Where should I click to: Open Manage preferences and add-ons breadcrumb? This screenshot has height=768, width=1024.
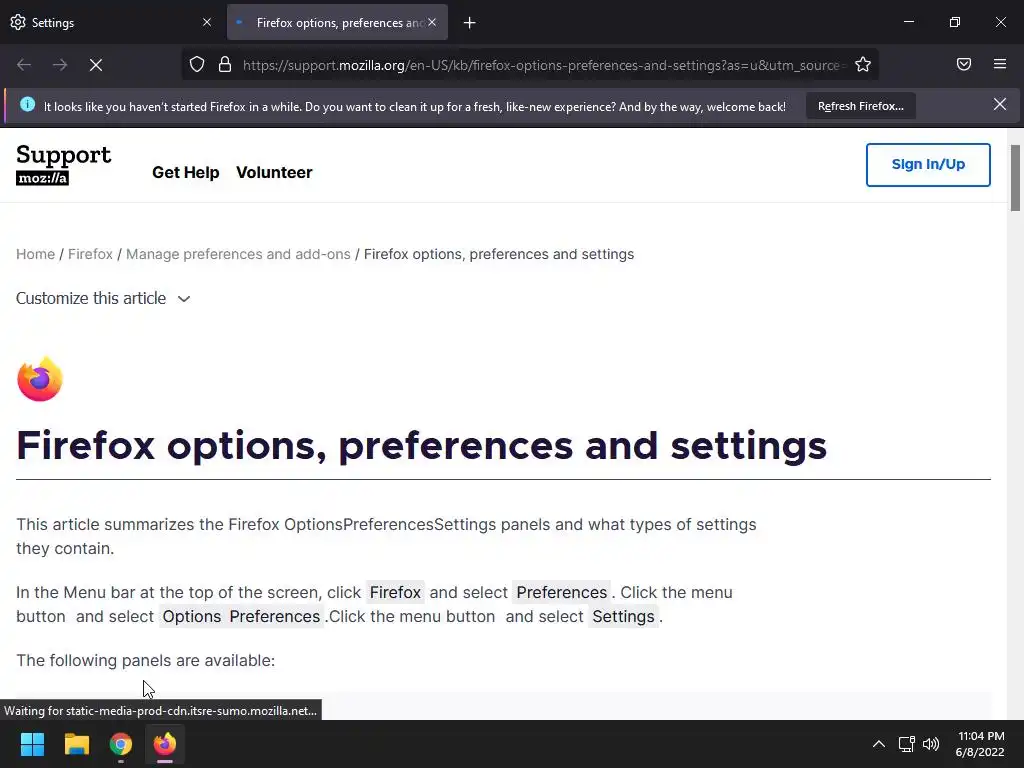(238, 254)
